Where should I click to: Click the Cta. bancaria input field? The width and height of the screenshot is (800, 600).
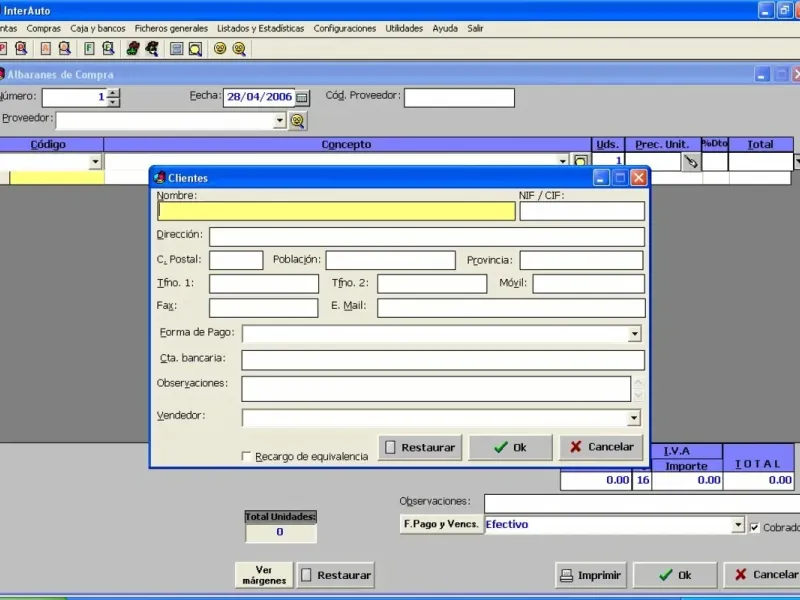coord(443,360)
